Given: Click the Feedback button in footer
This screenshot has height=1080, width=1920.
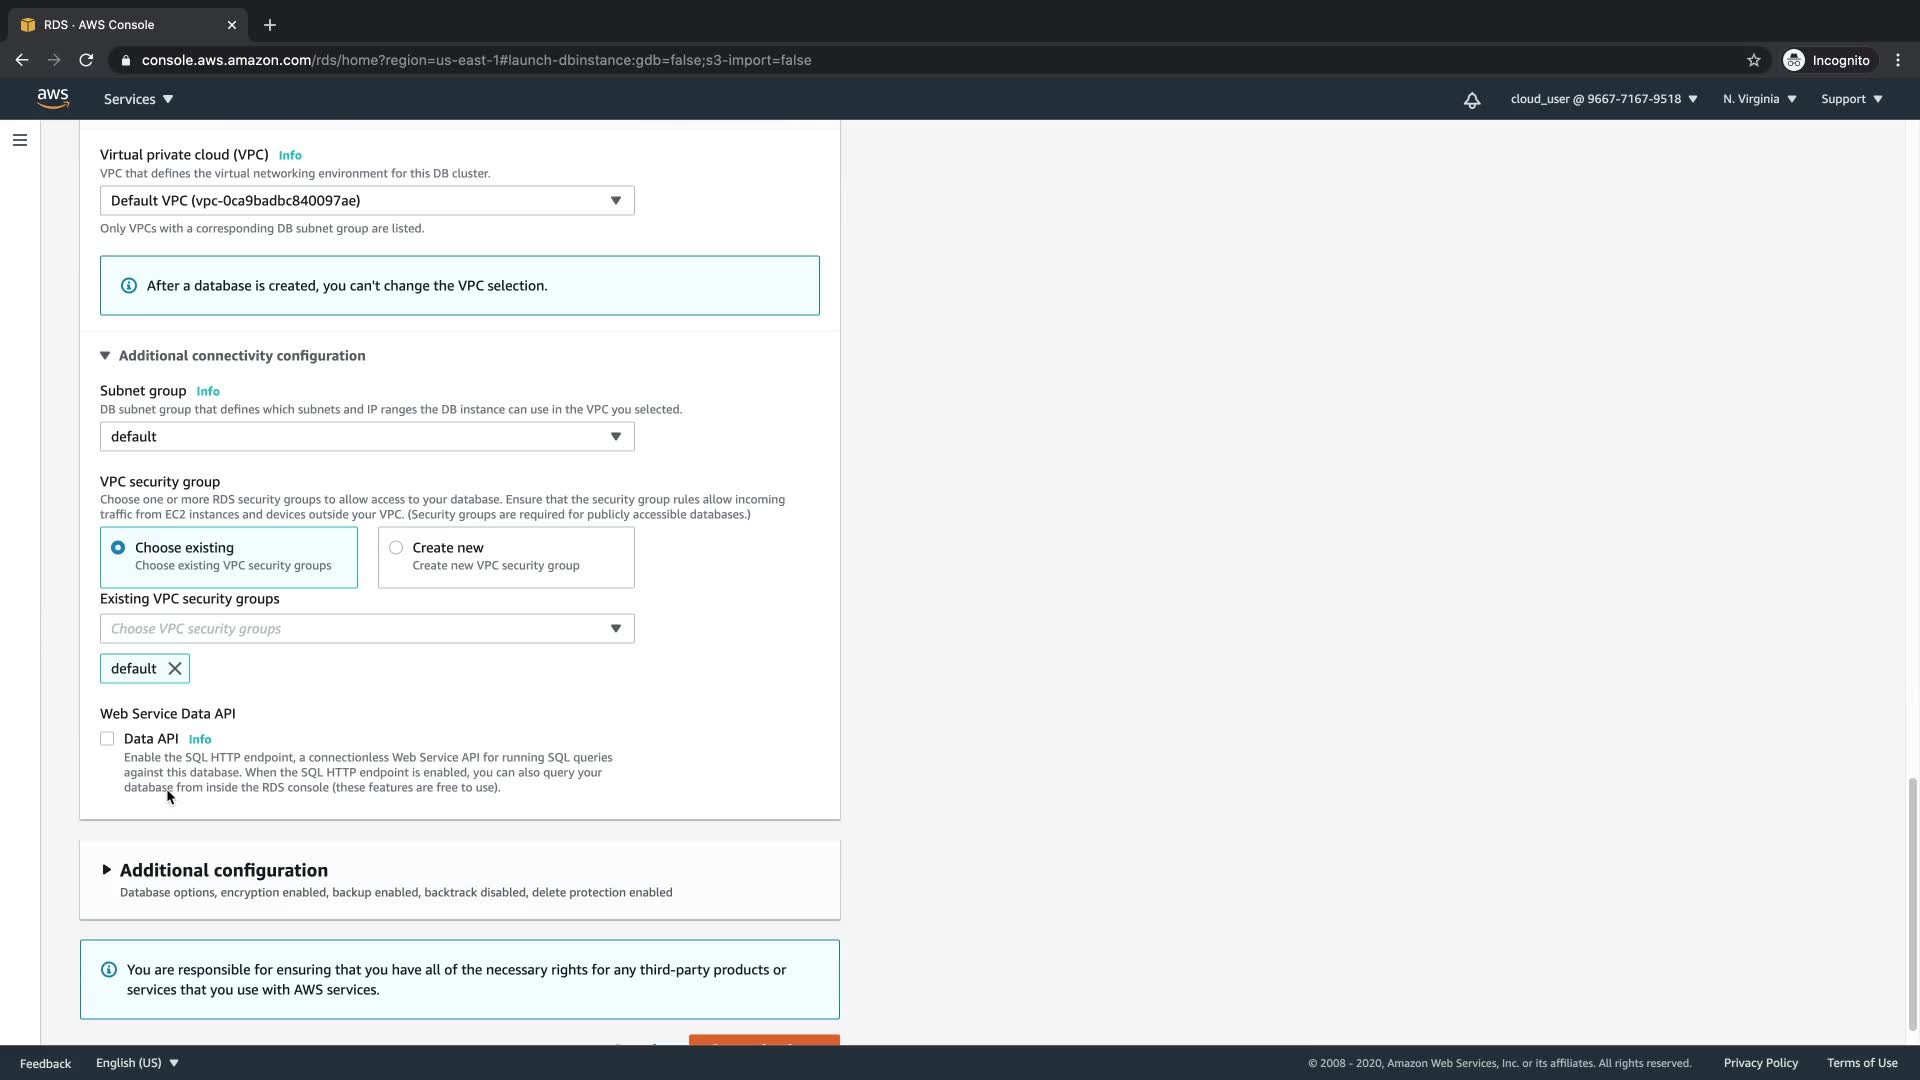Looking at the screenshot, I should point(45,1063).
